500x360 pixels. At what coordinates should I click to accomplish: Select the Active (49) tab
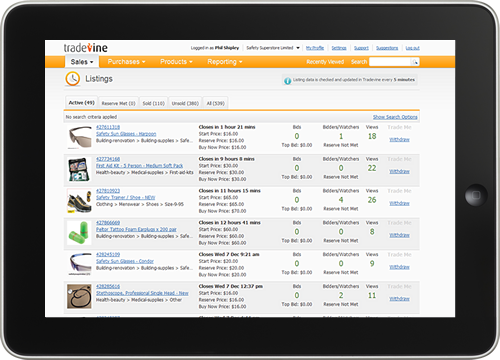click(82, 103)
